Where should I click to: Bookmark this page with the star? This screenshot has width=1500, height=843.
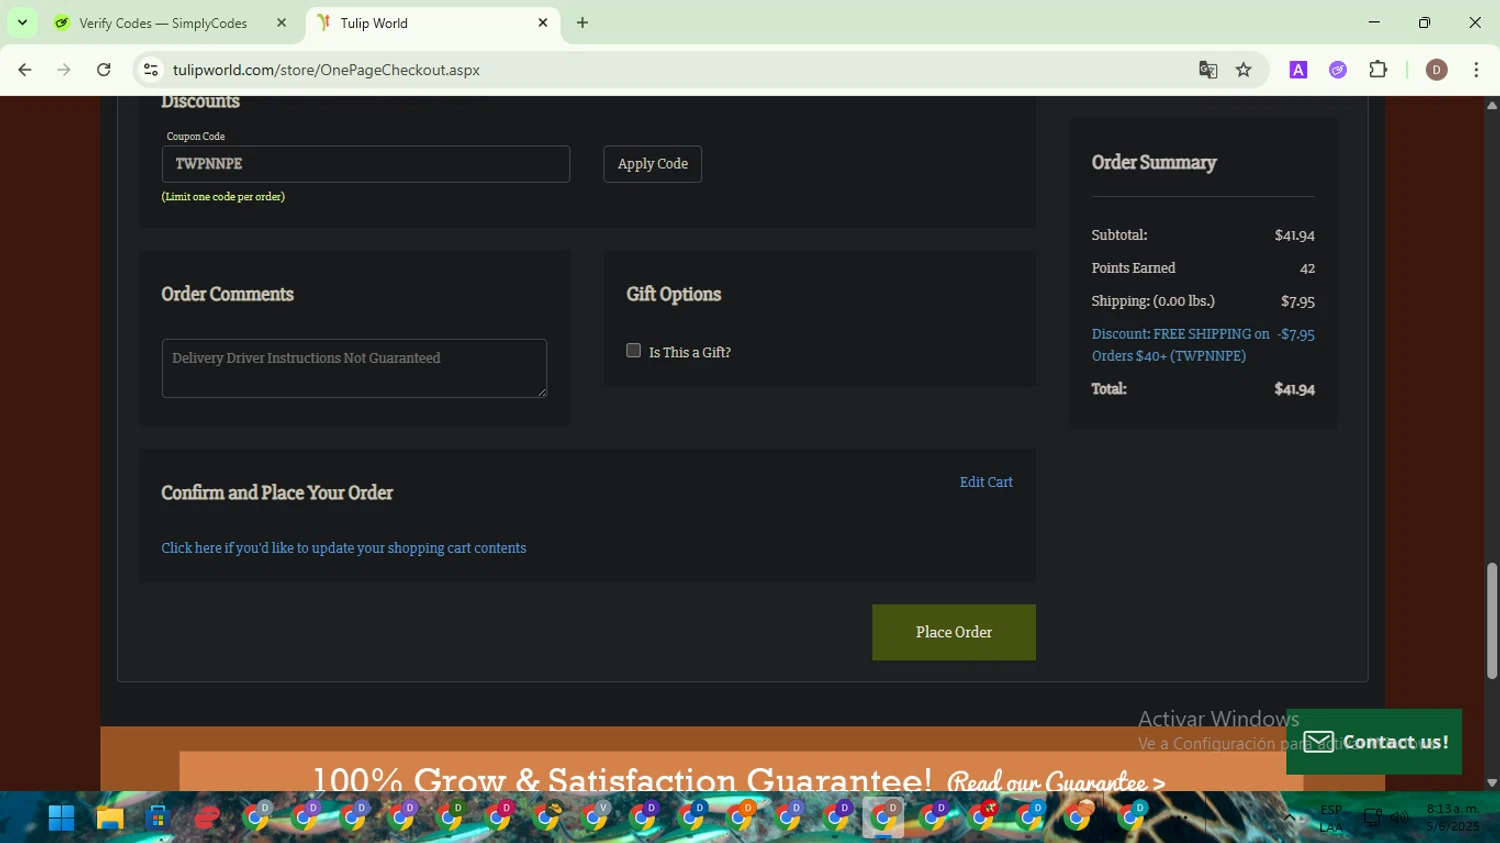(1244, 70)
